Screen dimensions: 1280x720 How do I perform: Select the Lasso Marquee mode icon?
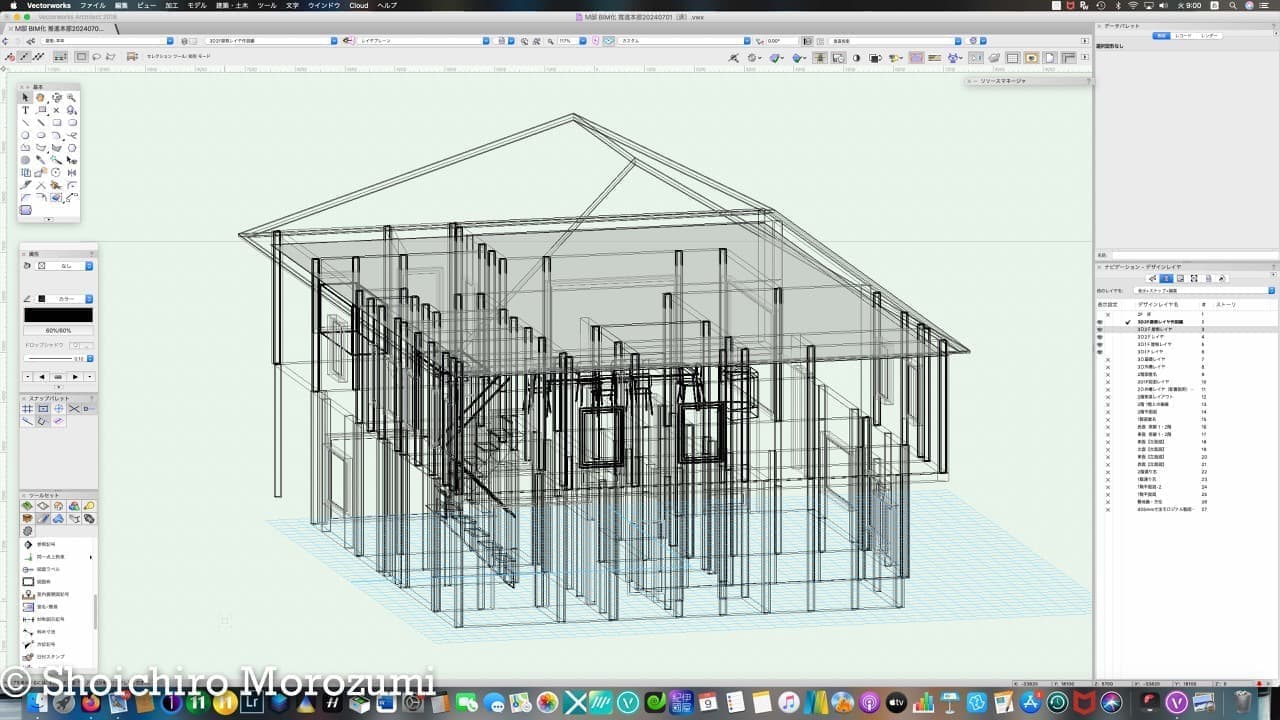pos(97,57)
